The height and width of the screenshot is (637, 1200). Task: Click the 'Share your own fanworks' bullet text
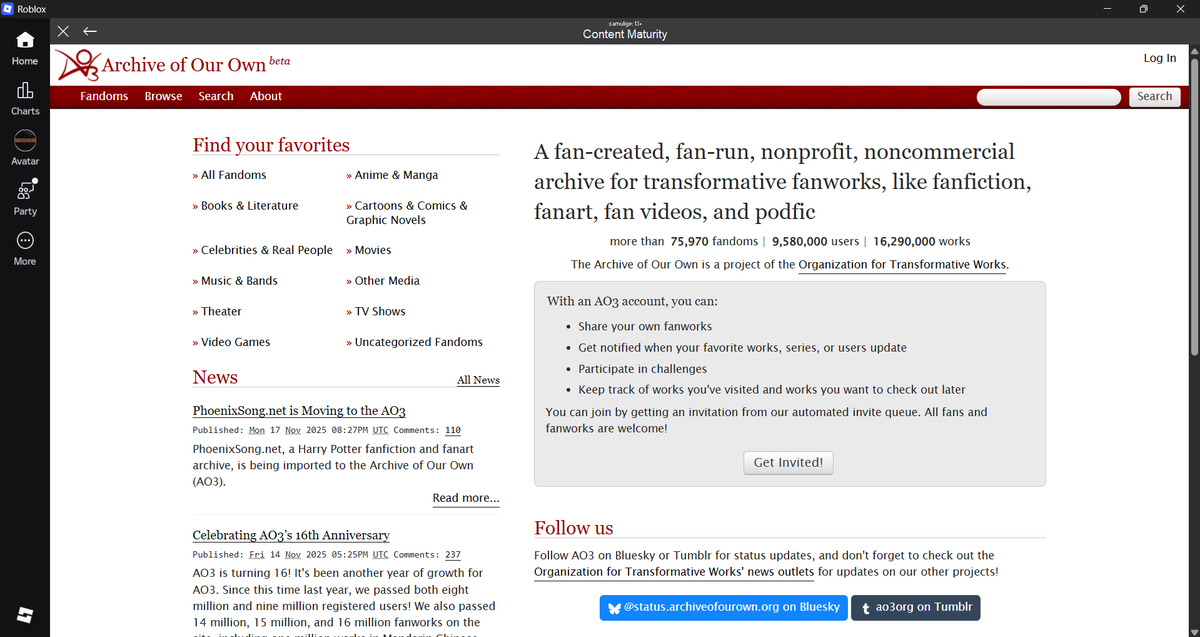pos(645,327)
